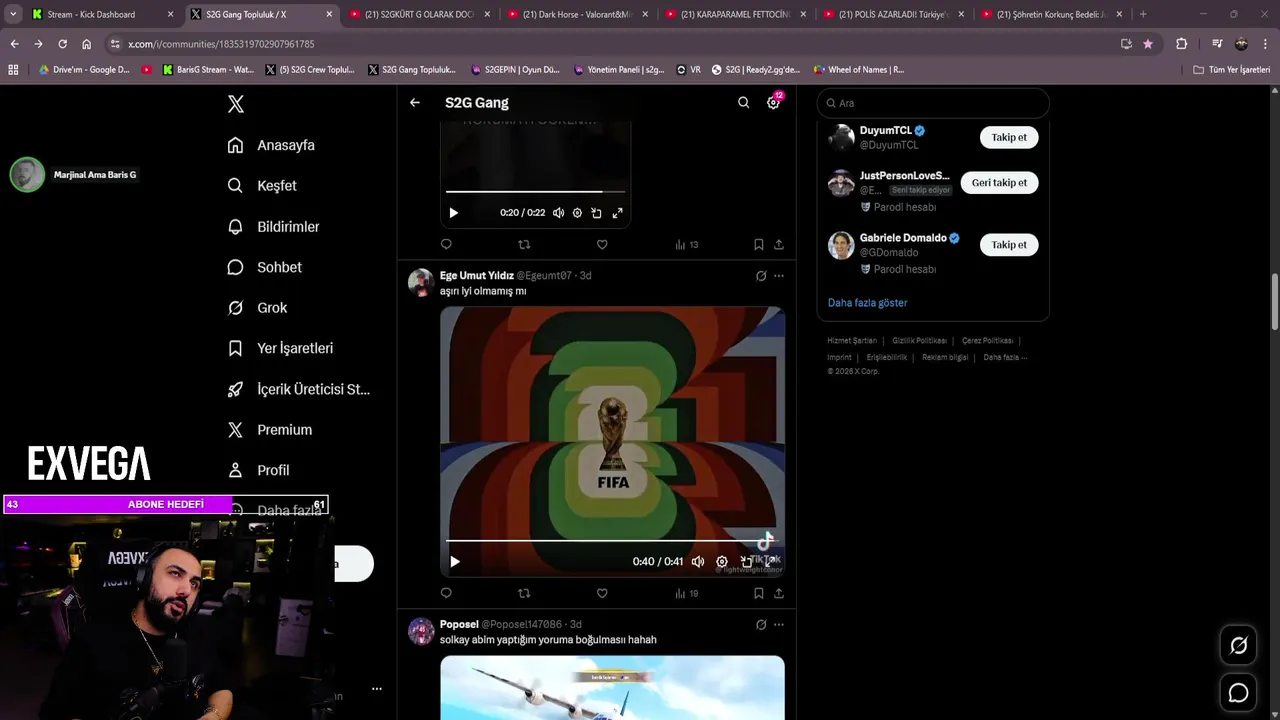Share Ege Umut Yıldız post
This screenshot has height=720, width=1280.
tap(779, 593)
